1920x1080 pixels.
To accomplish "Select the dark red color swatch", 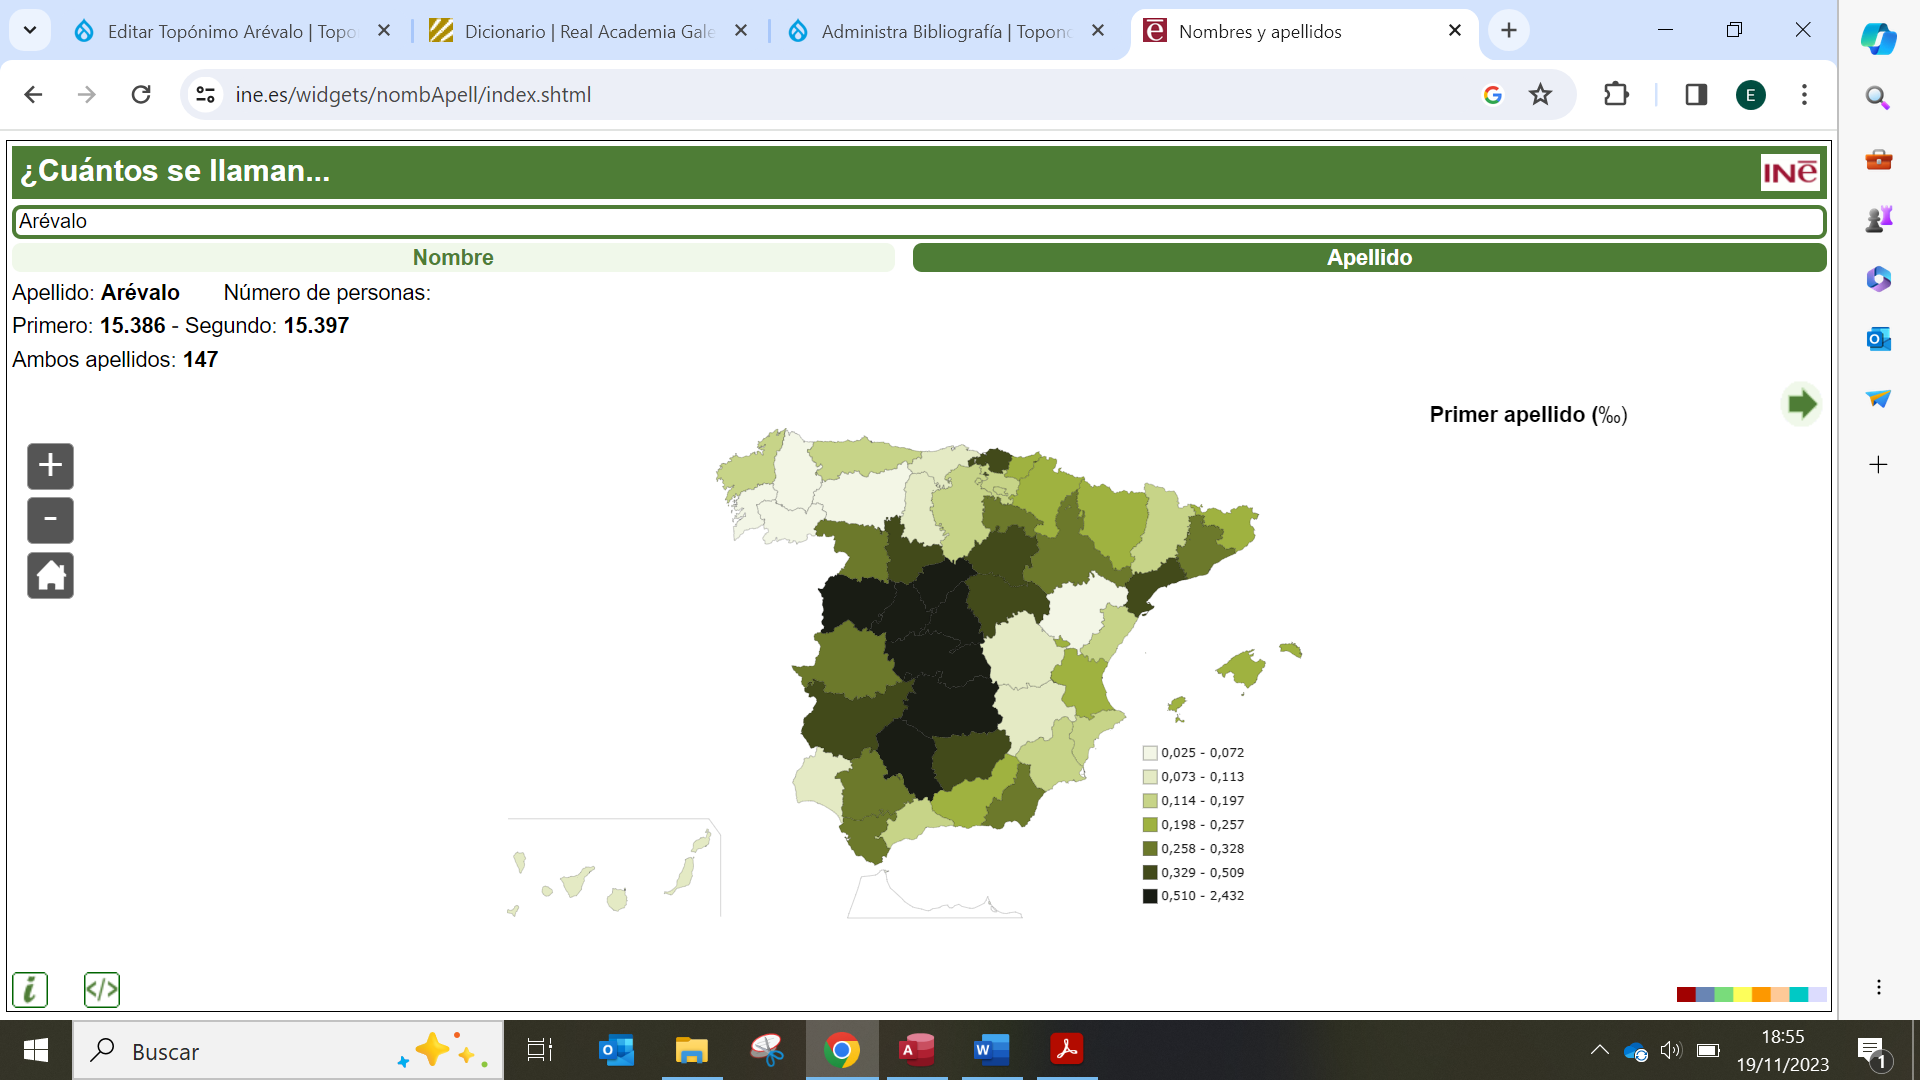I will coord(1686,994).
